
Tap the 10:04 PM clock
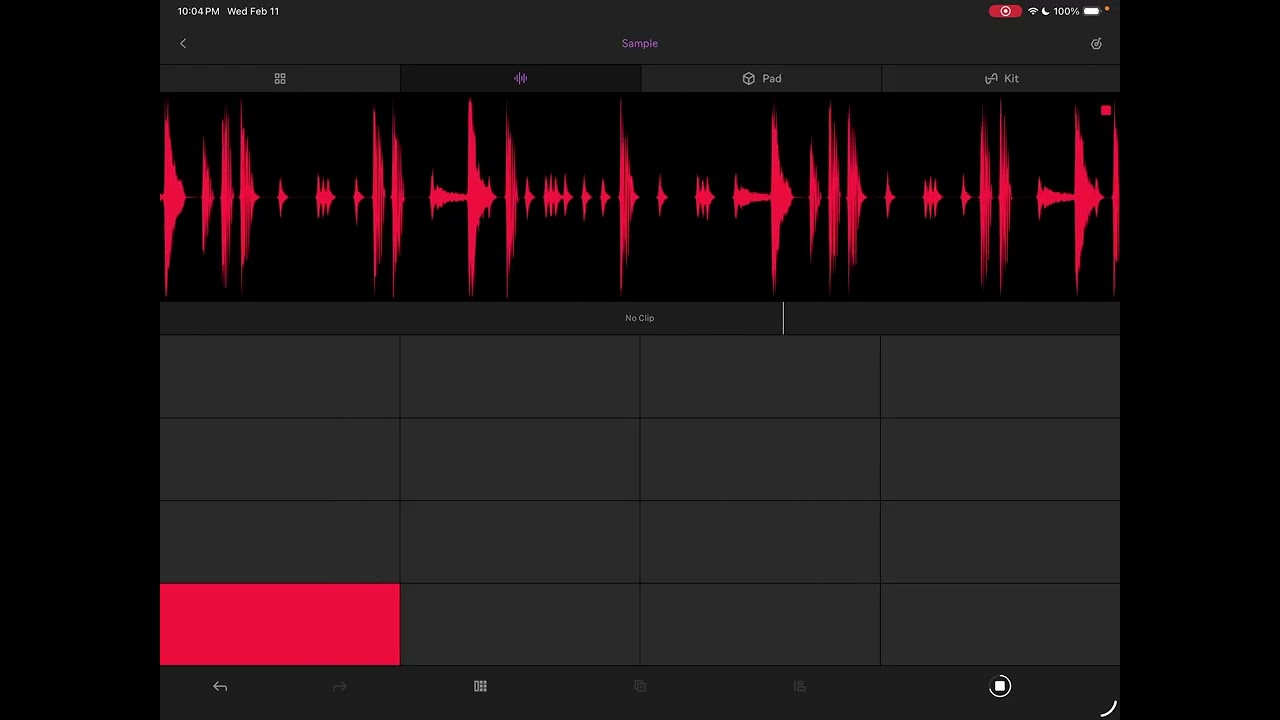click(x=198, y=11)
